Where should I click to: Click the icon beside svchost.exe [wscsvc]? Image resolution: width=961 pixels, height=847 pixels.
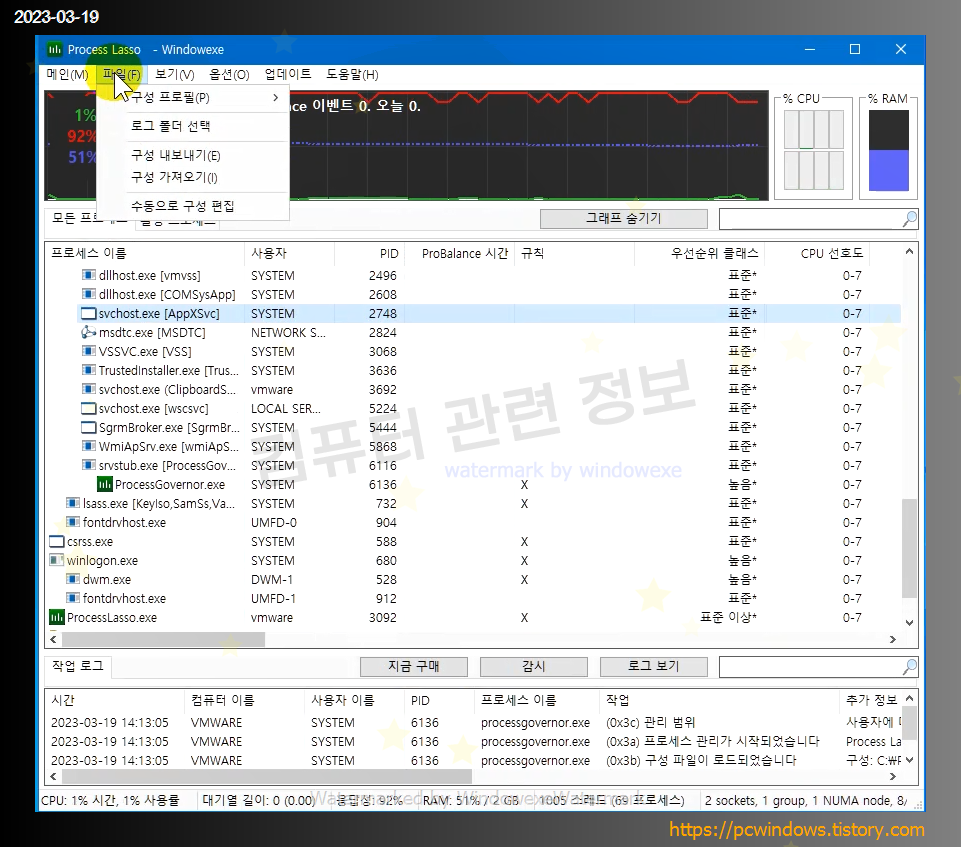(89, 408)
